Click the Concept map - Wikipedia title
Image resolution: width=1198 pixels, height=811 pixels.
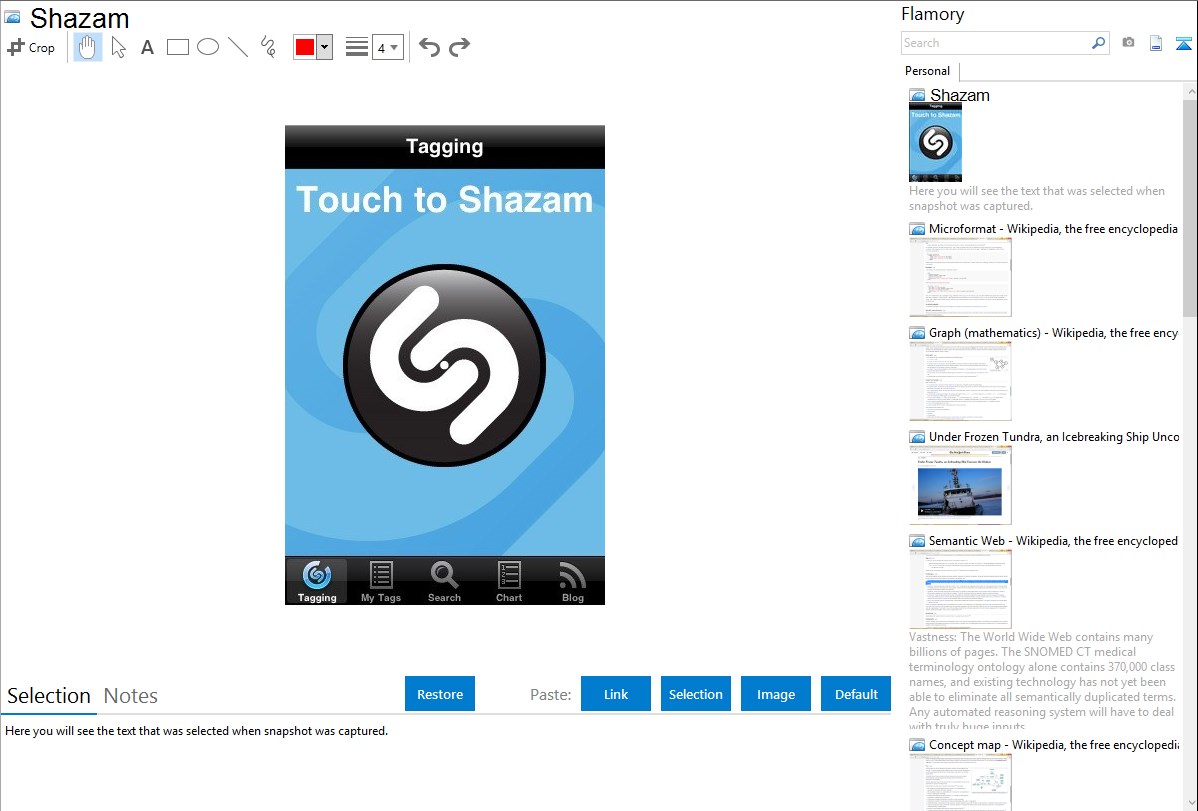[1053, 744]
